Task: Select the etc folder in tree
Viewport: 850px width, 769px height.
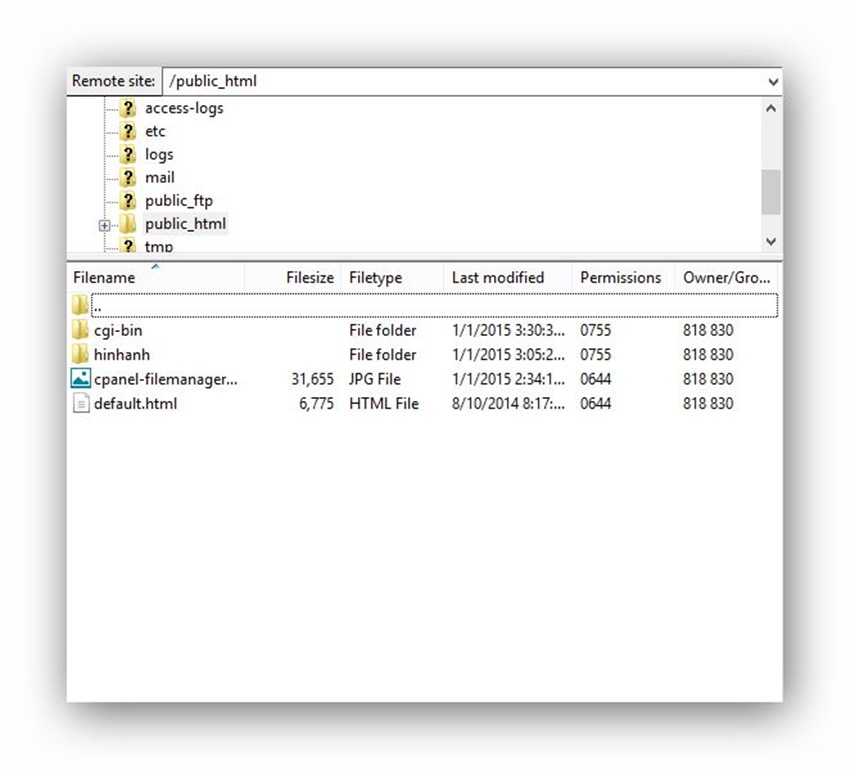Action: coord(155,131)
